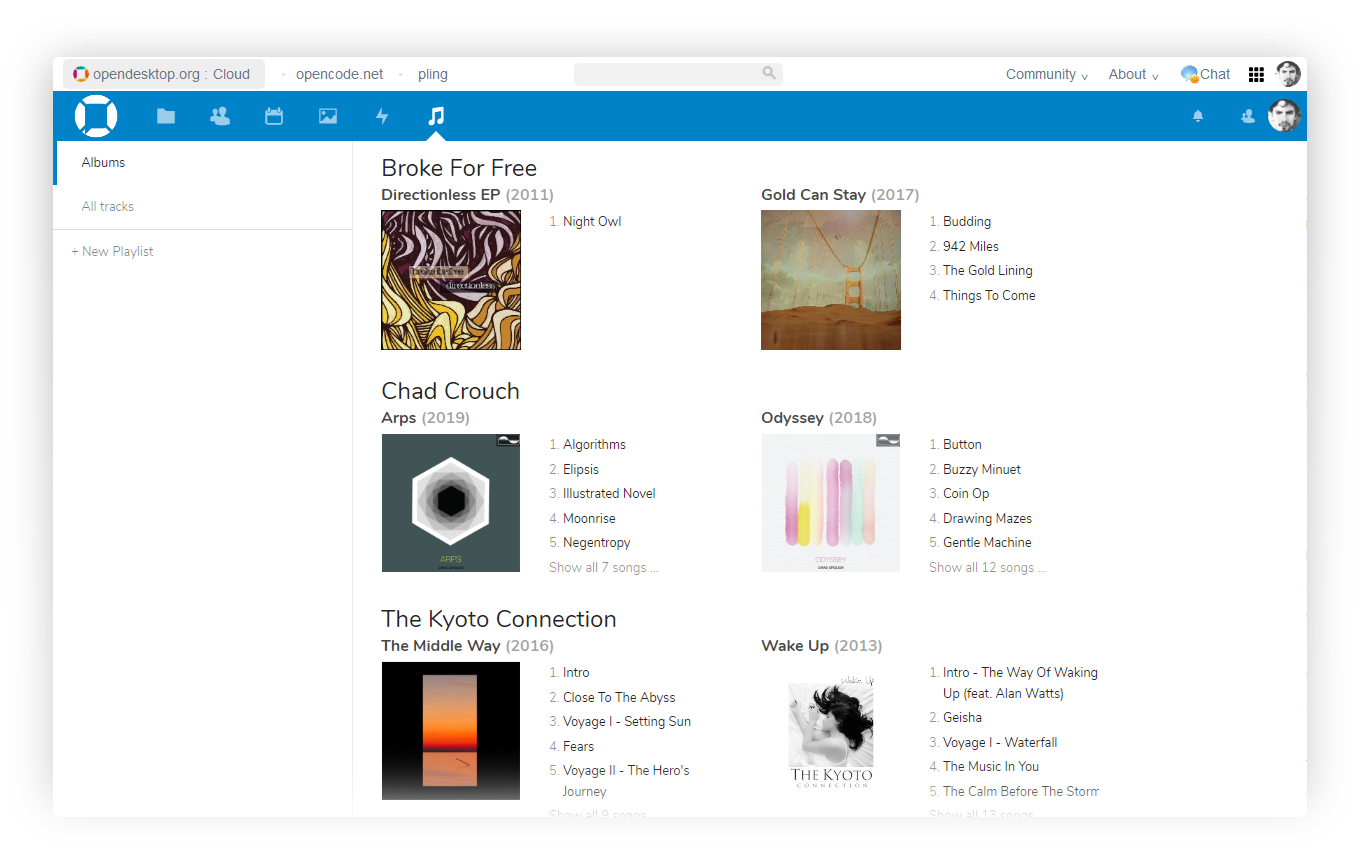Screen dimensions: 1360x860
Task: Play the track Coin Op
Action: (966, 494)
